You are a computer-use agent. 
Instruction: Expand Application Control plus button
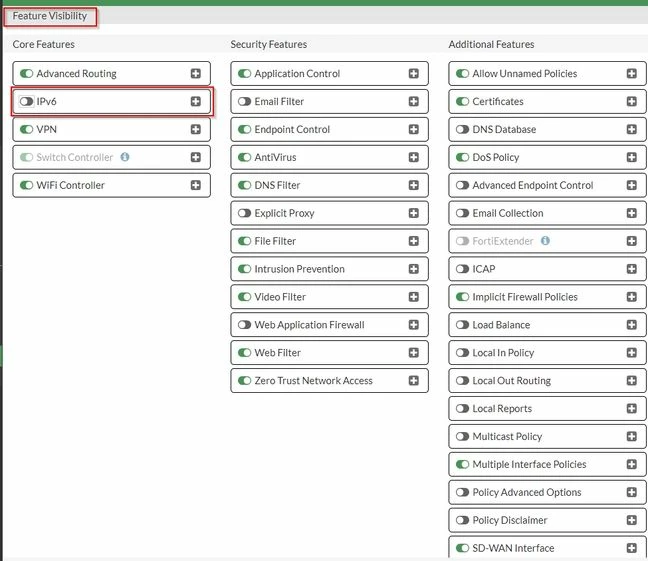click(414, 74)
